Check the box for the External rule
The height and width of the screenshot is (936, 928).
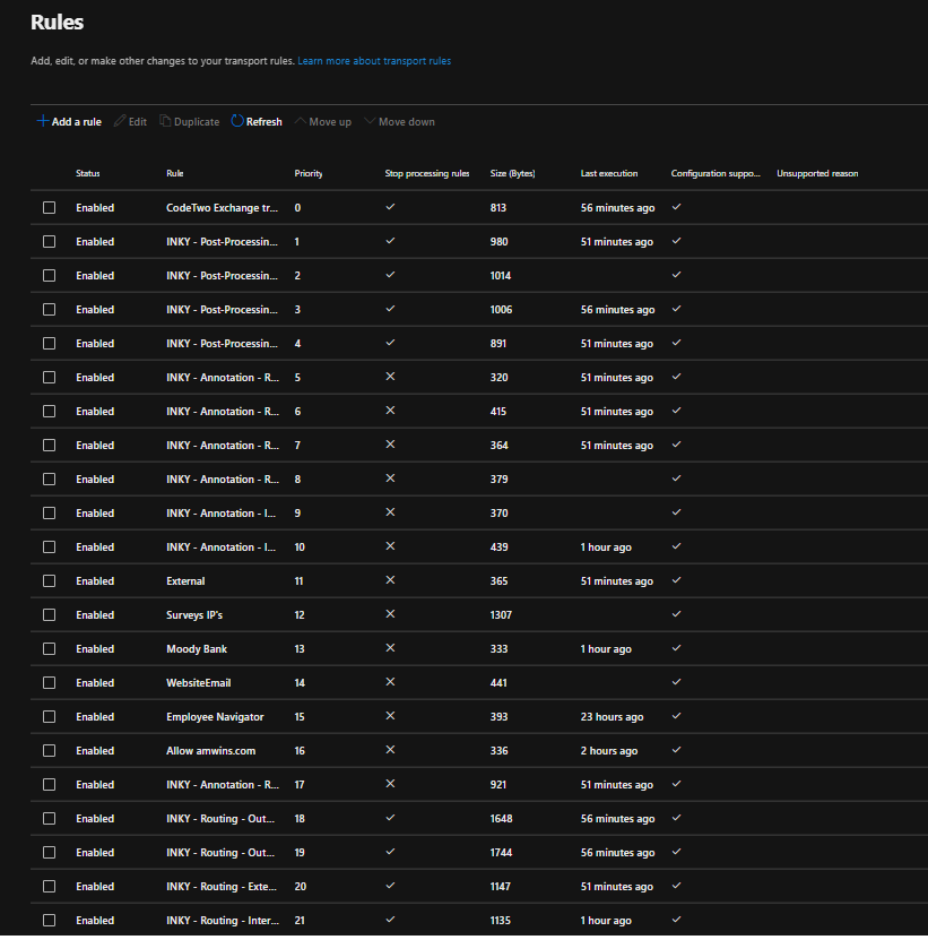tap(49, 581)
